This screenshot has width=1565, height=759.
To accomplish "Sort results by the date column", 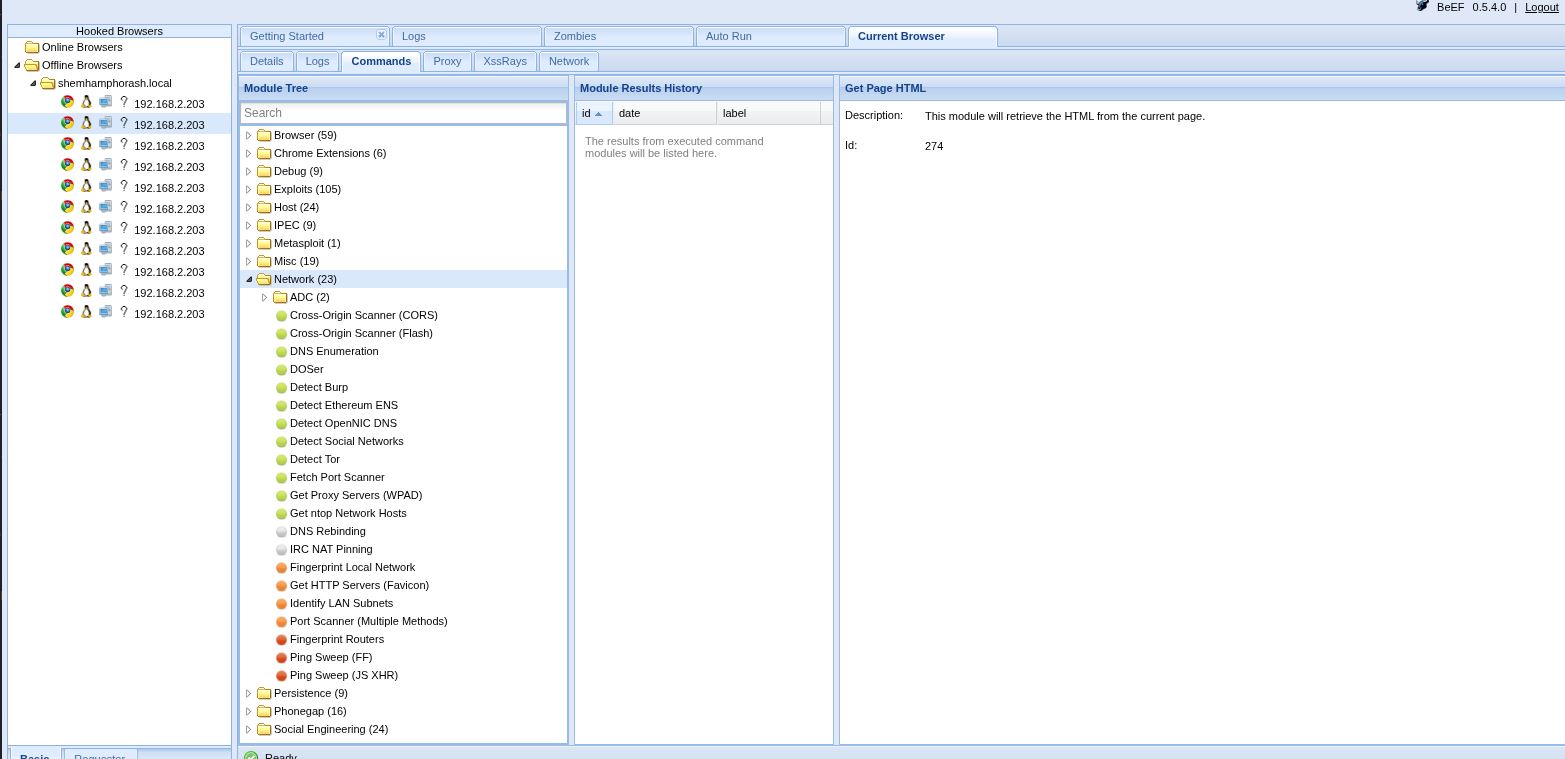I will coord(665,113).
